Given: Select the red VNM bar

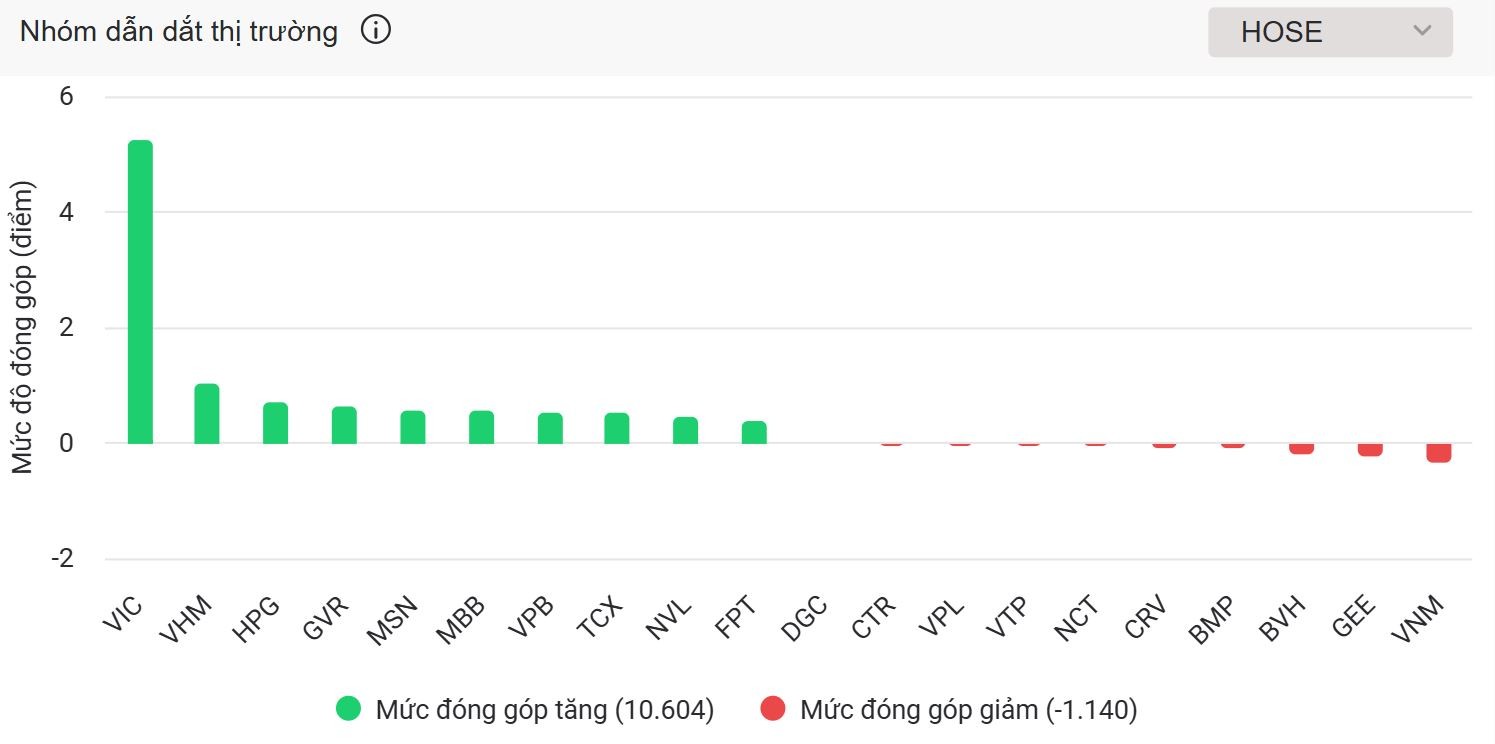Looking at the screenshot, I should click(1438, 452).
